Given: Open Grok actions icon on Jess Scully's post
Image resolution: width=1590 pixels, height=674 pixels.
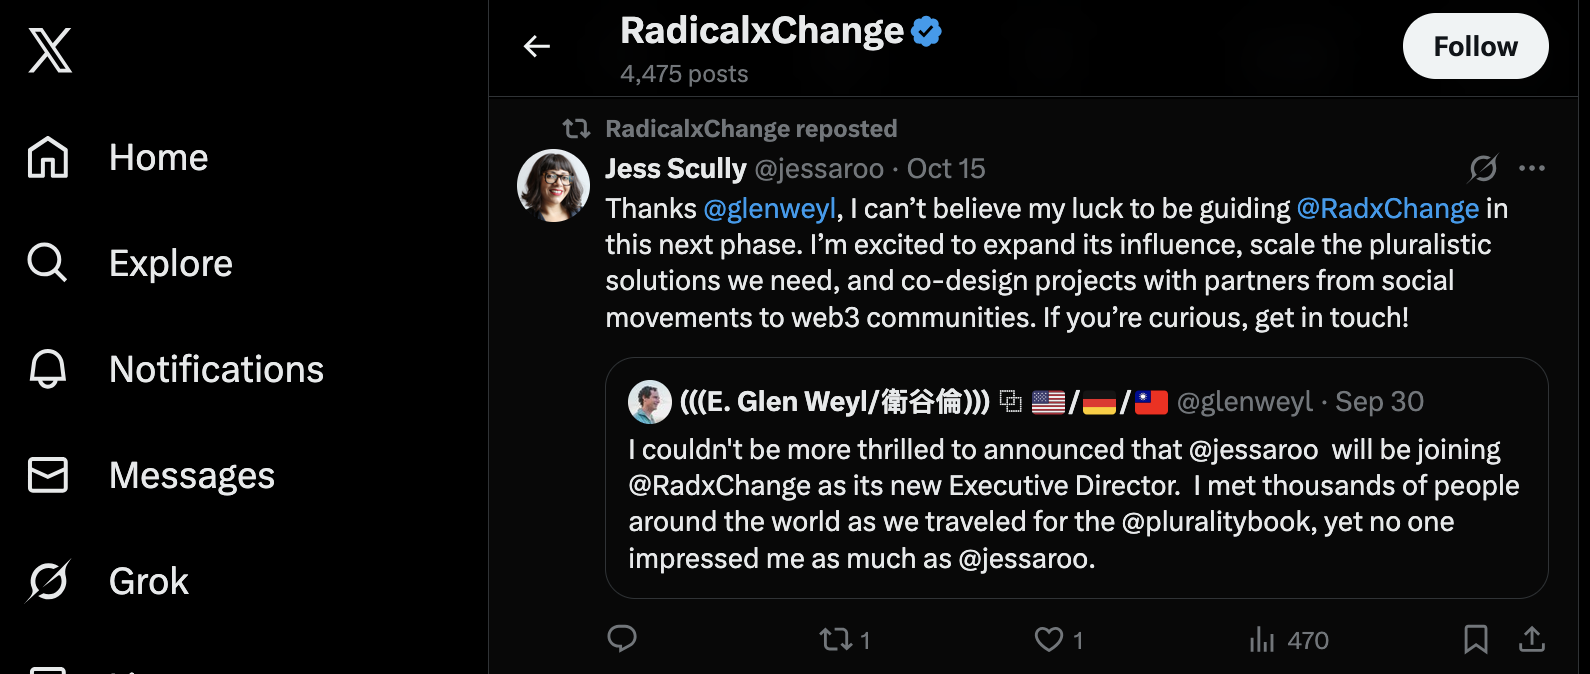Looking at the screenshot, I should point(1483,168).
